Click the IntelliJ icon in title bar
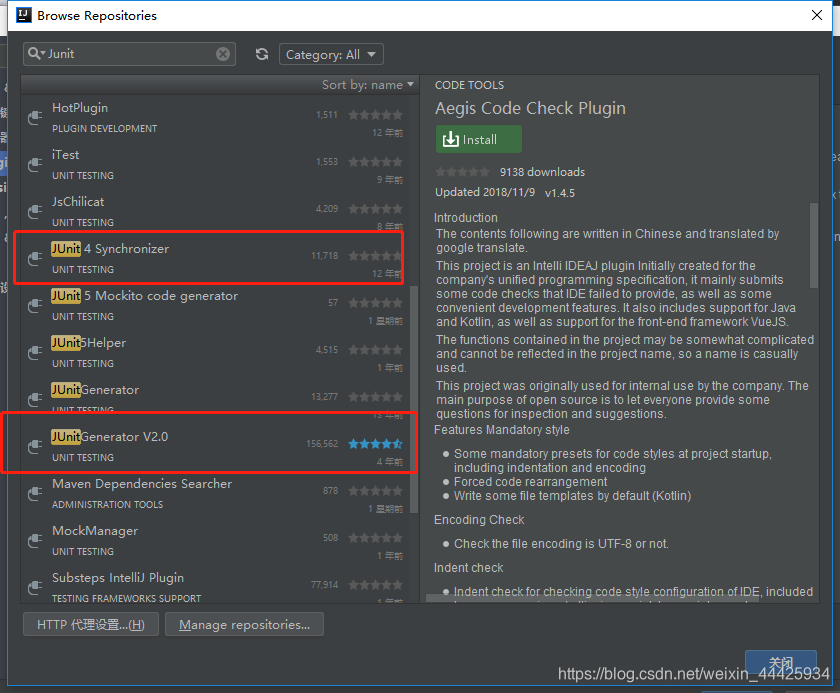Screen dimensions: 840x693 tap(24, 15)
